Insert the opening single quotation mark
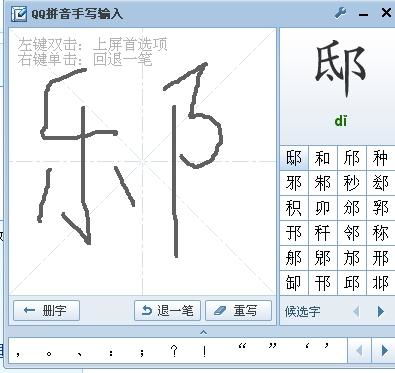The width and height of the screenshot is (395, 373). point(307,346)
